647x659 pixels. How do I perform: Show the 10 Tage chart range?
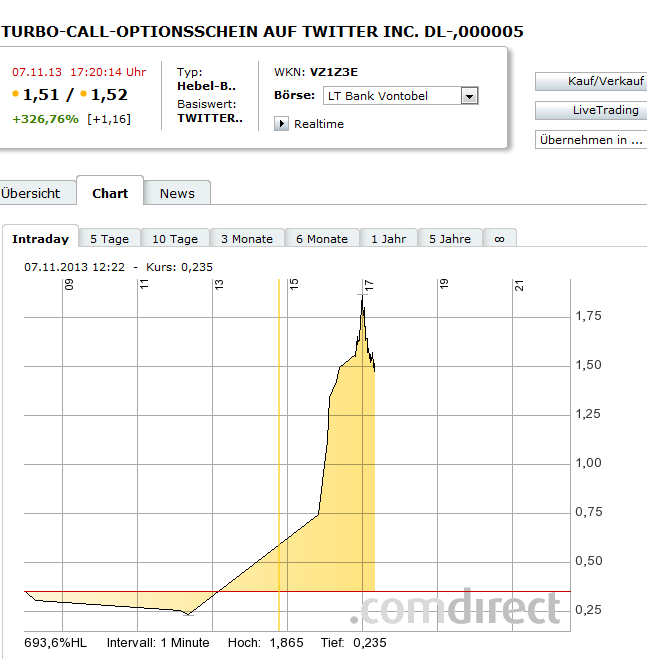pos(175,239)
